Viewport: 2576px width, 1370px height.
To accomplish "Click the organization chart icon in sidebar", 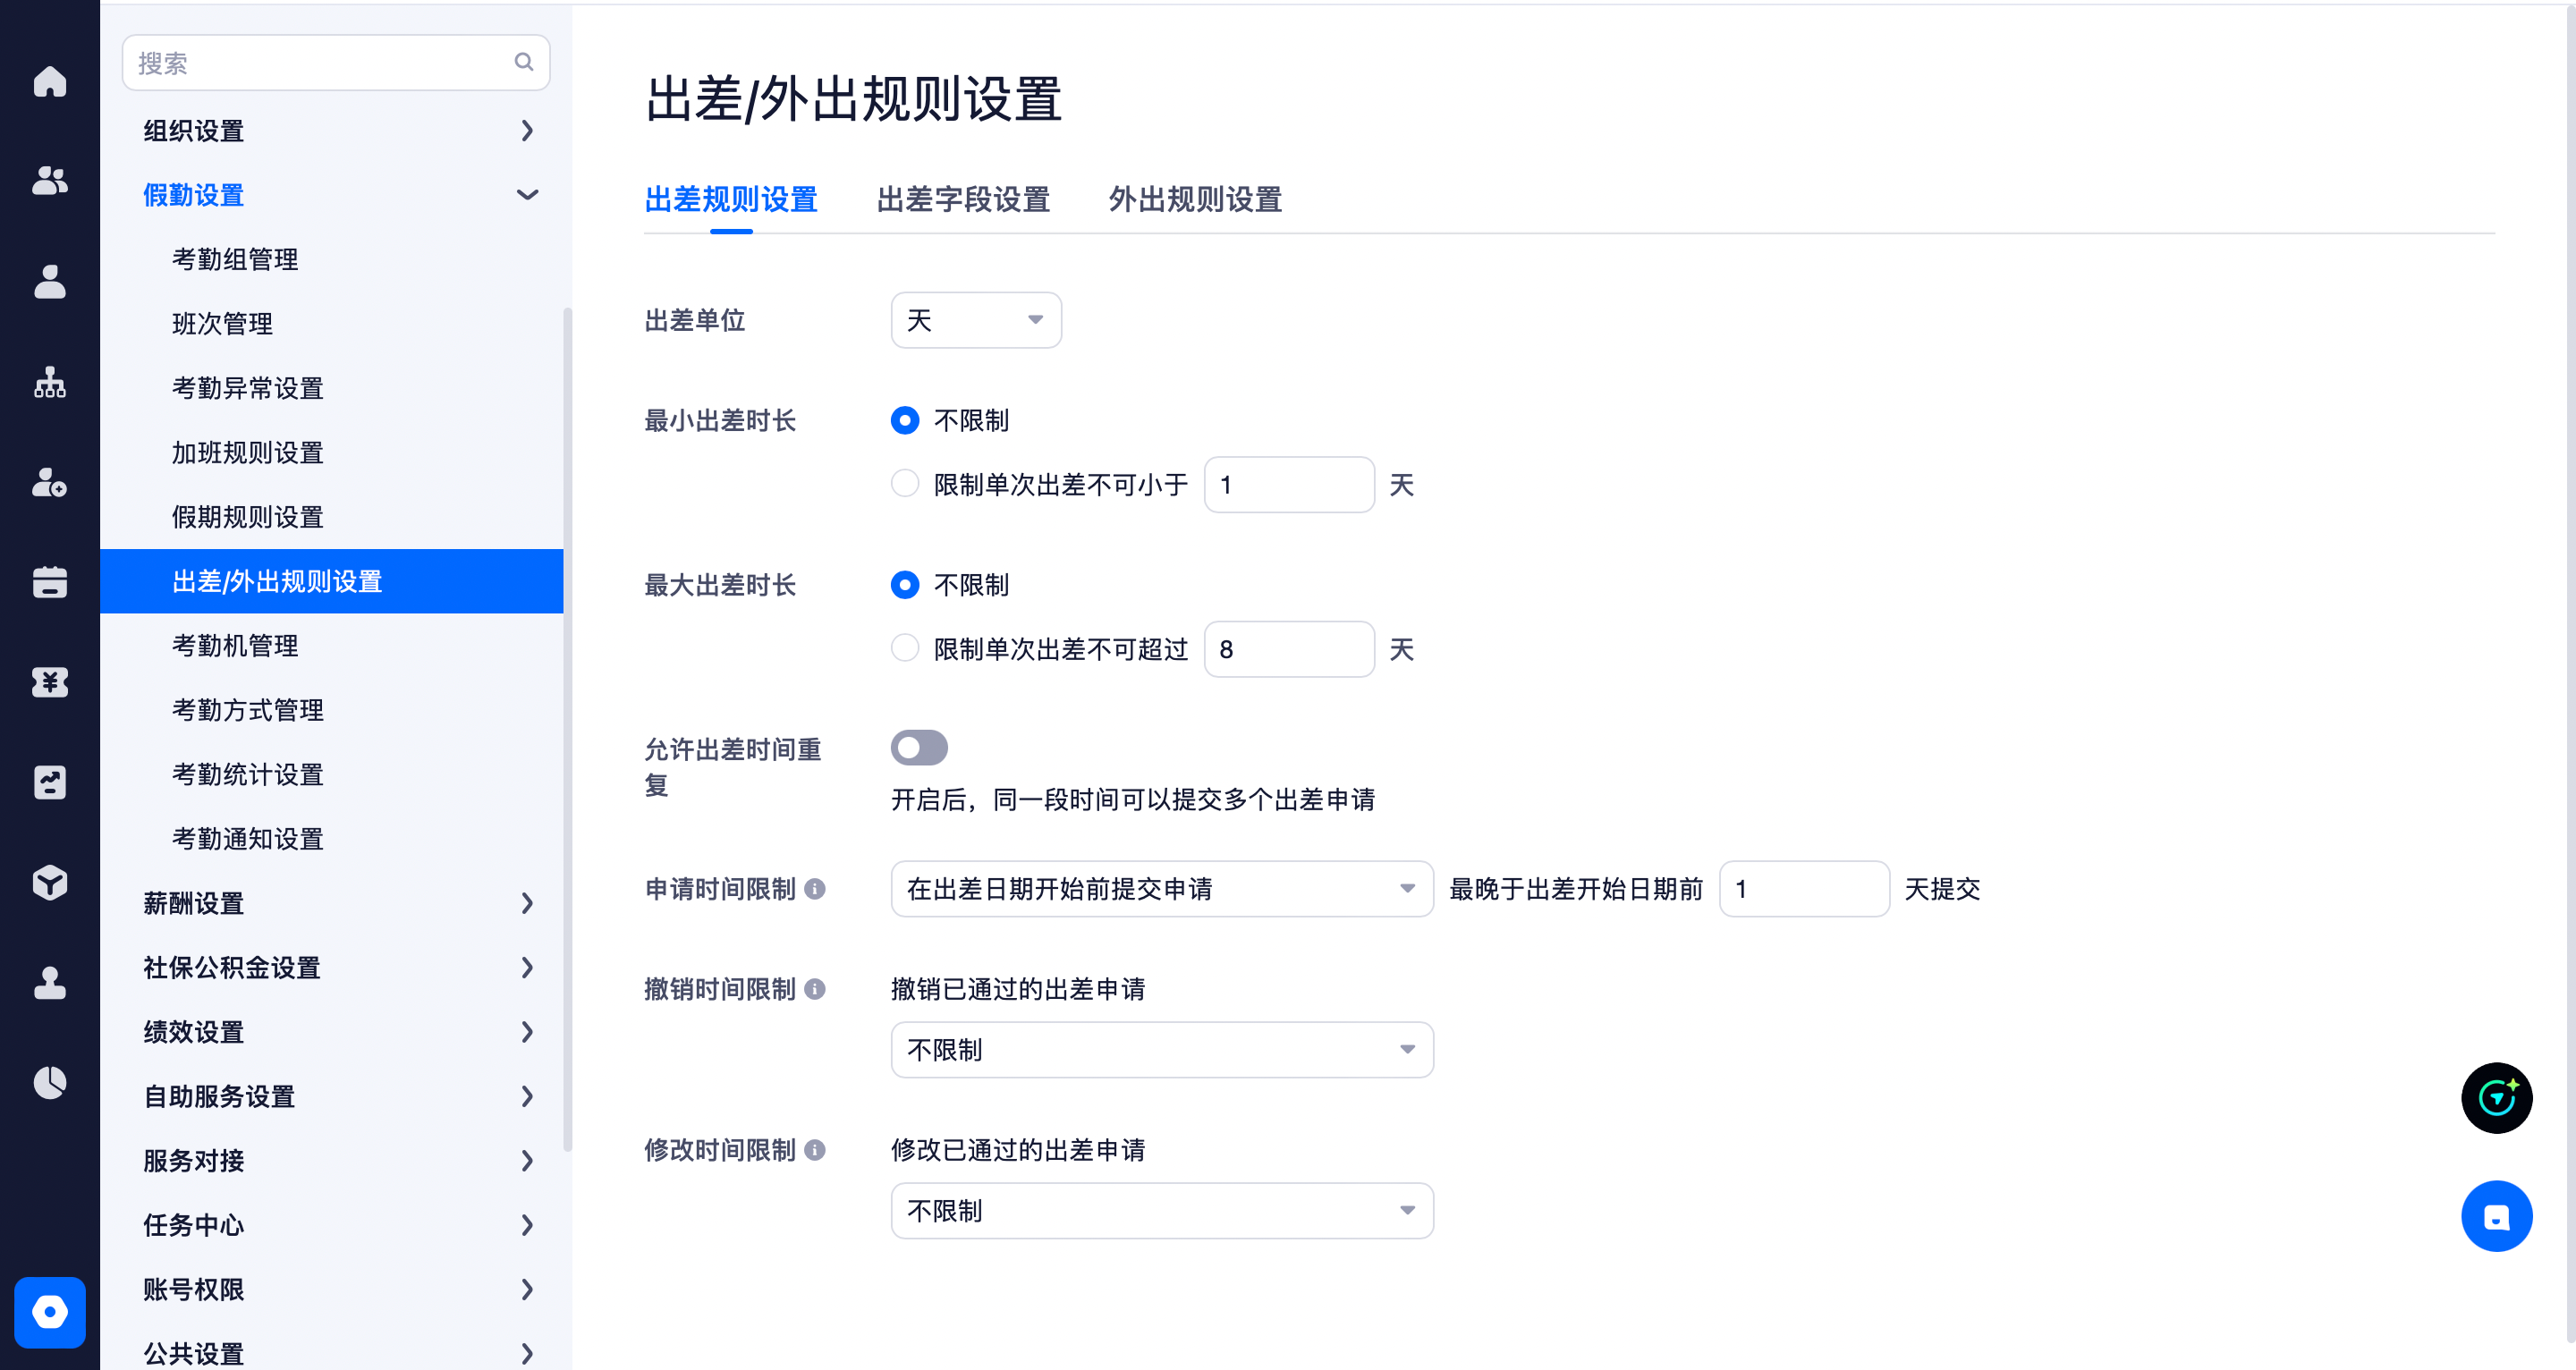I will pos(49,382).
